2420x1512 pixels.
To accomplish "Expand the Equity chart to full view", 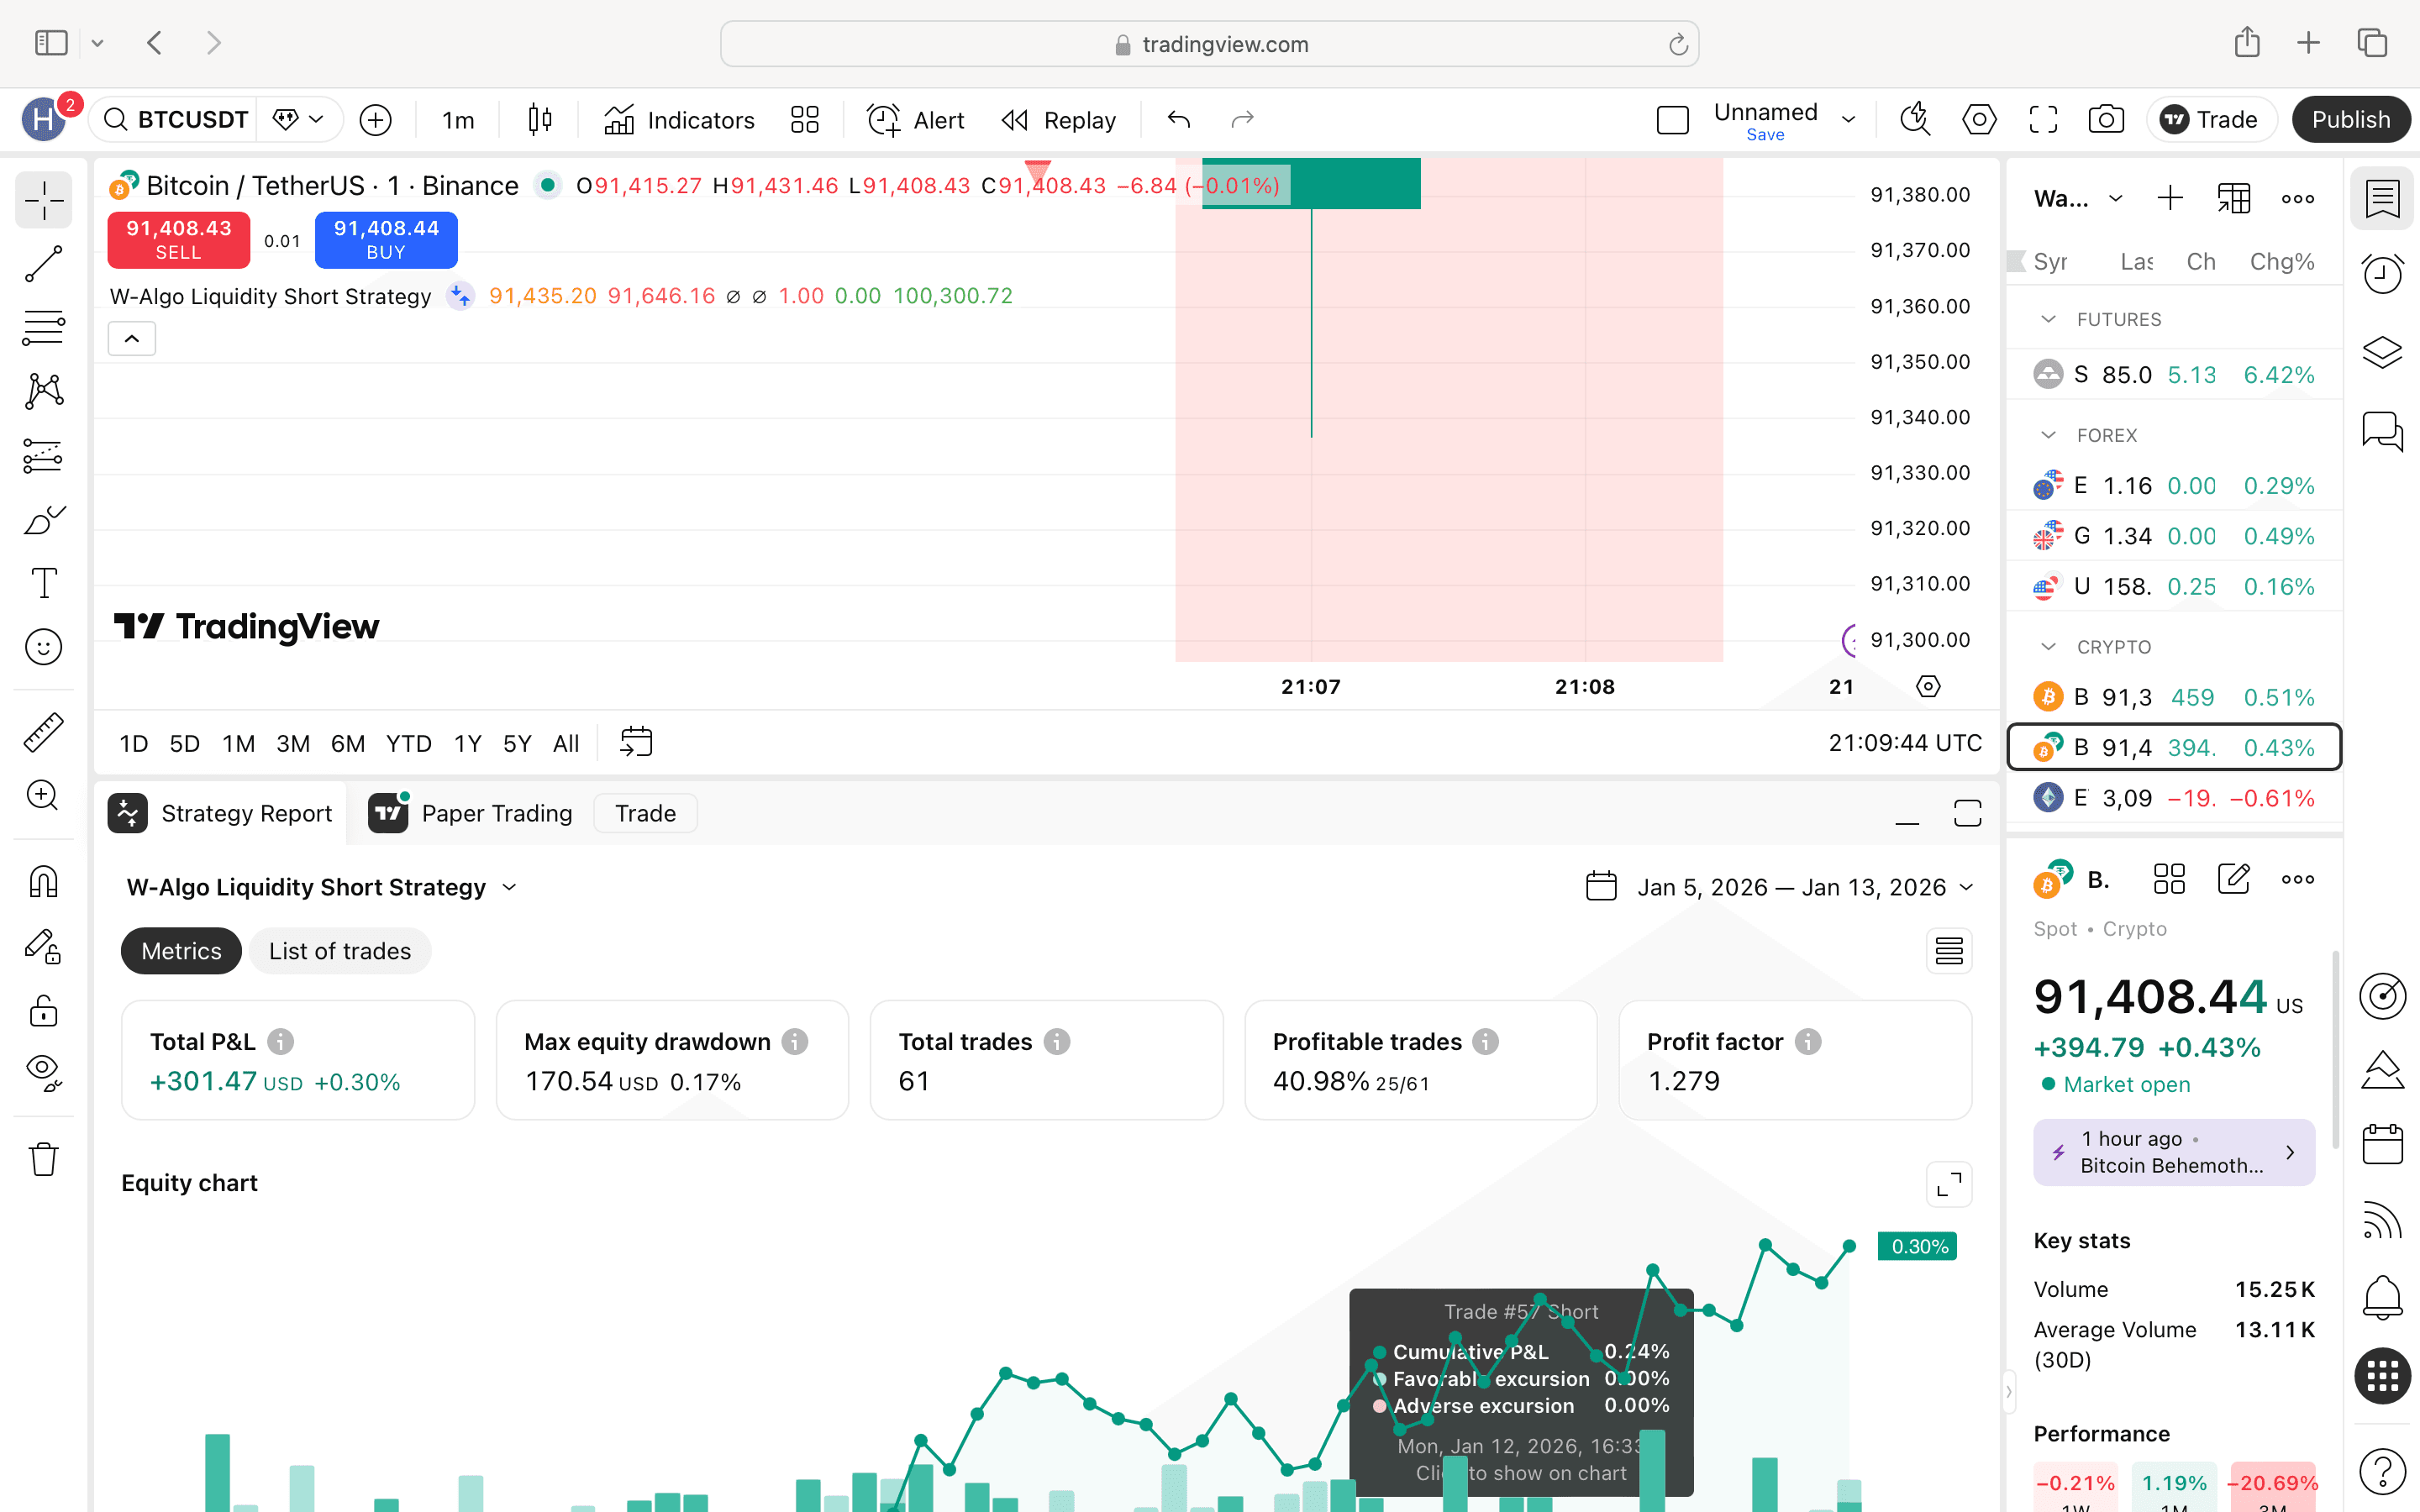I will (1949, 1185).
